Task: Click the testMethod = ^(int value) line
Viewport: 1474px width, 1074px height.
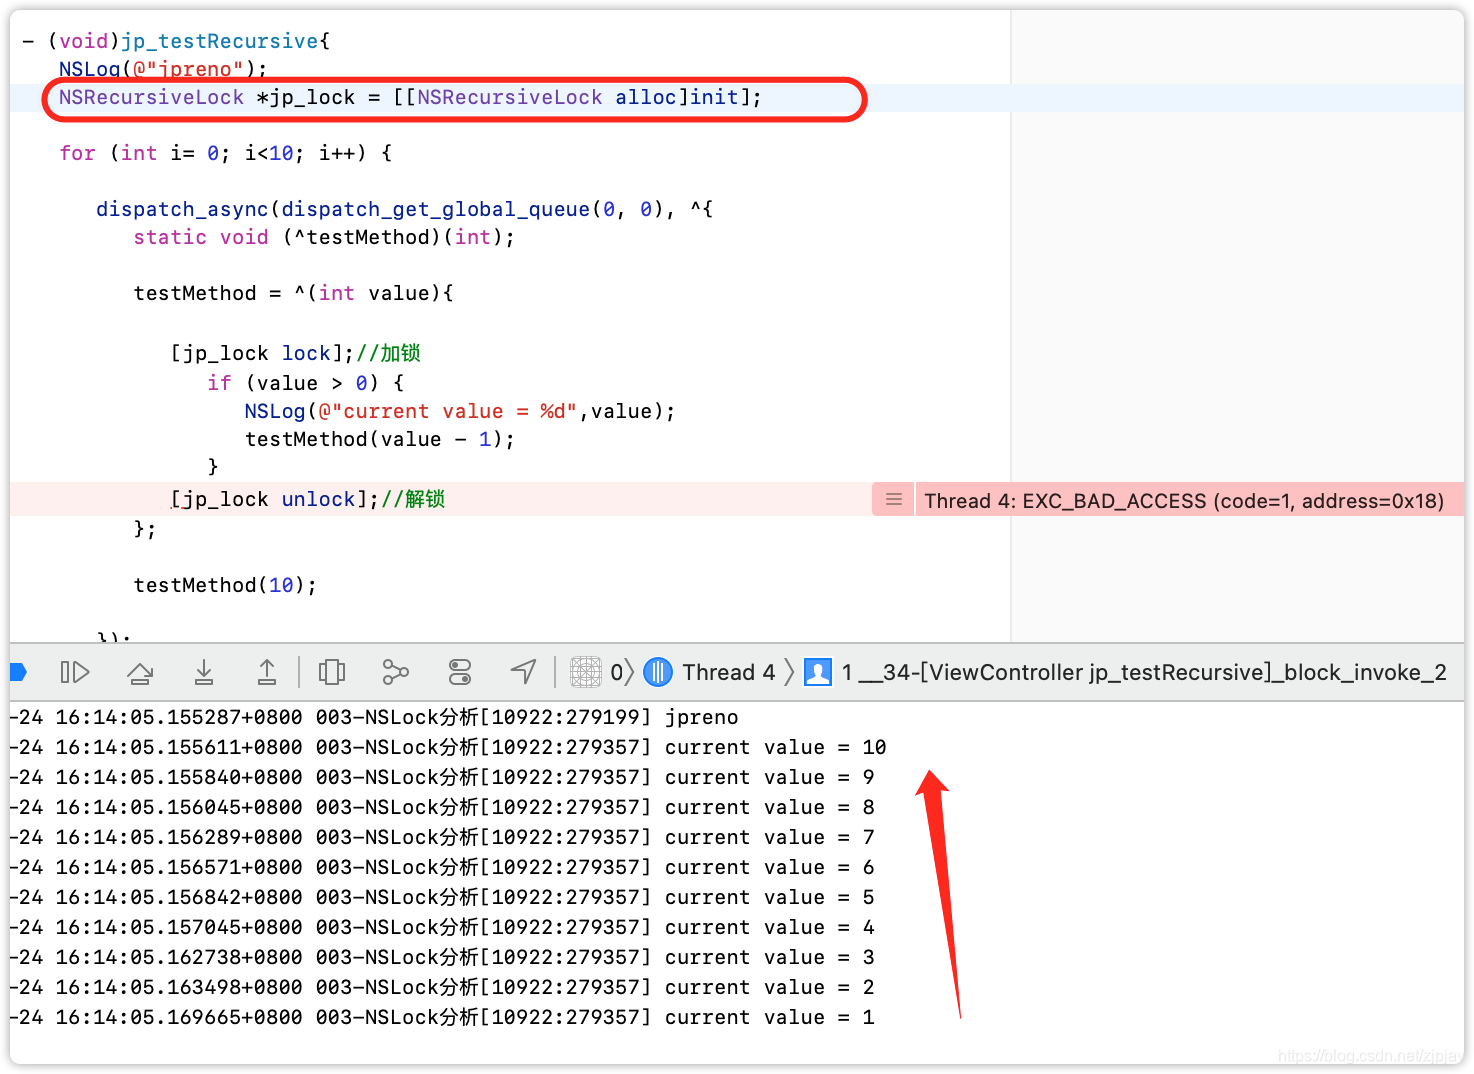Action: (293, 293)
